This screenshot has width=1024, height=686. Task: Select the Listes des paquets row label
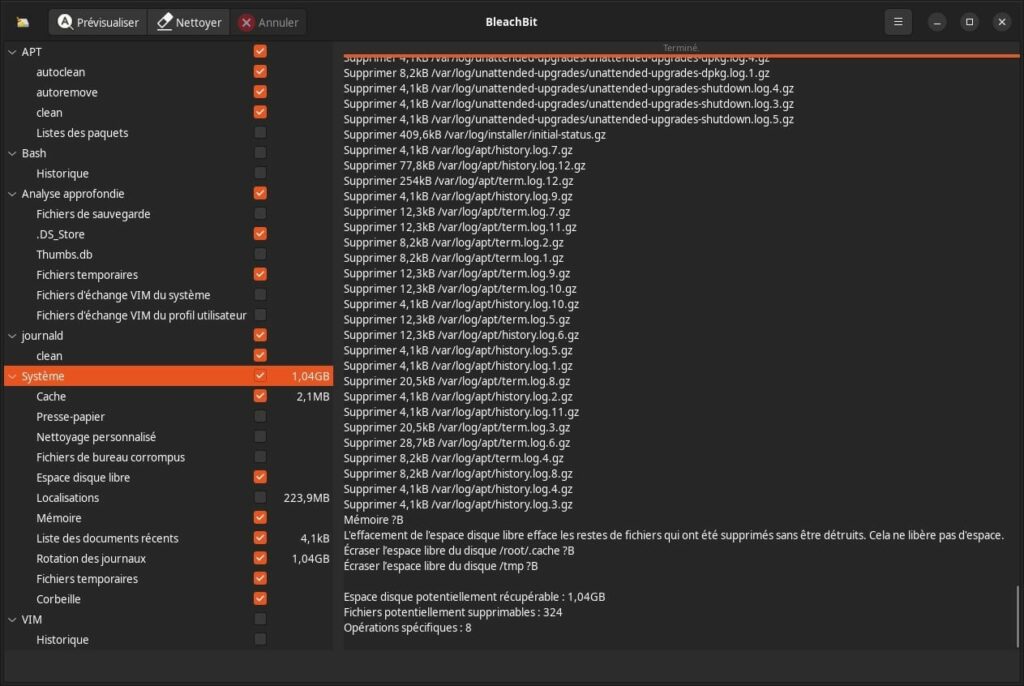coord(82,133)
